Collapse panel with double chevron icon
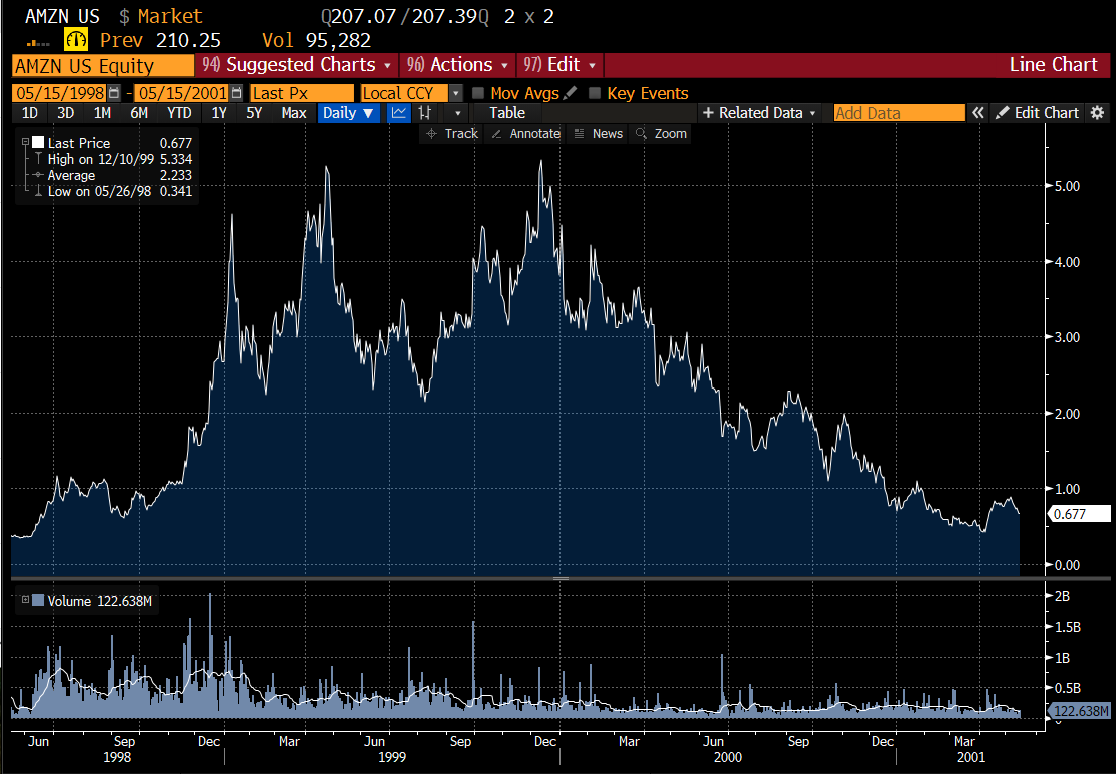 point(978,113)
